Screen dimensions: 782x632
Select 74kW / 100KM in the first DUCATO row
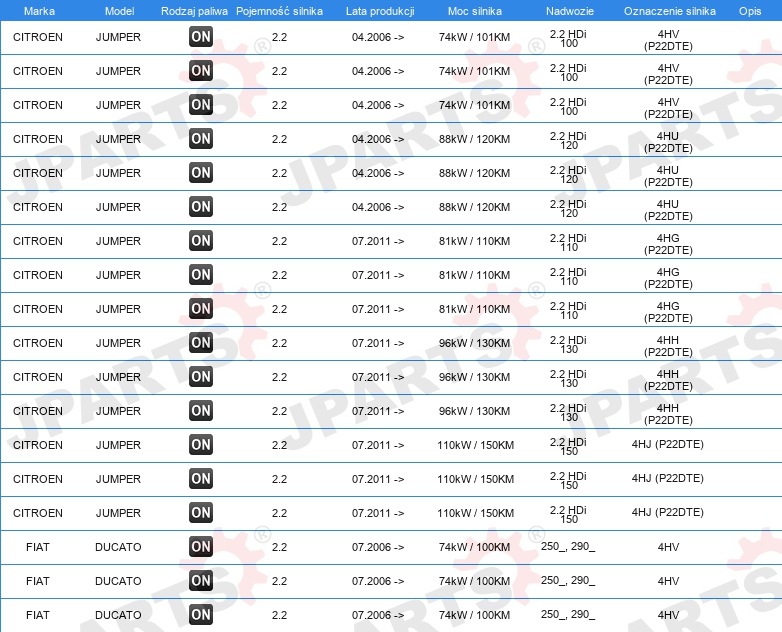(474, 547)
